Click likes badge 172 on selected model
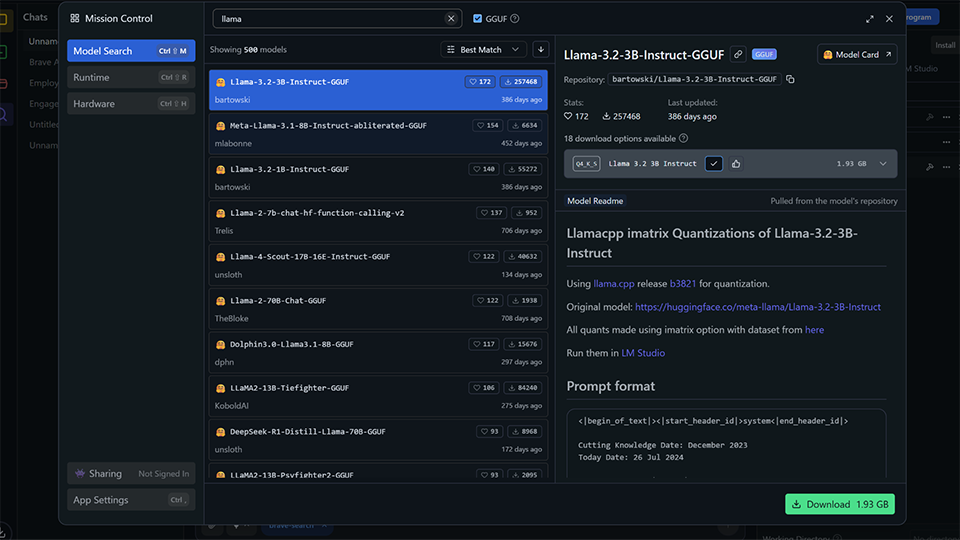960x540 pixels. (x=480, y=81)
